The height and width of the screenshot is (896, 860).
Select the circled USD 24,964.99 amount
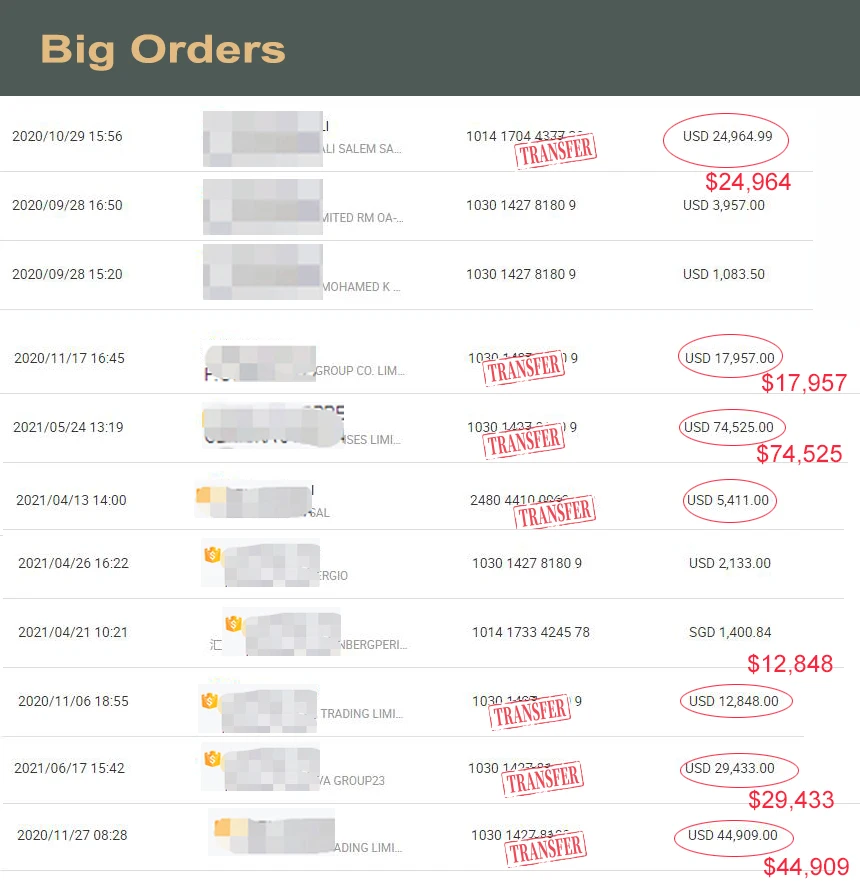click(x=727, y=136)
